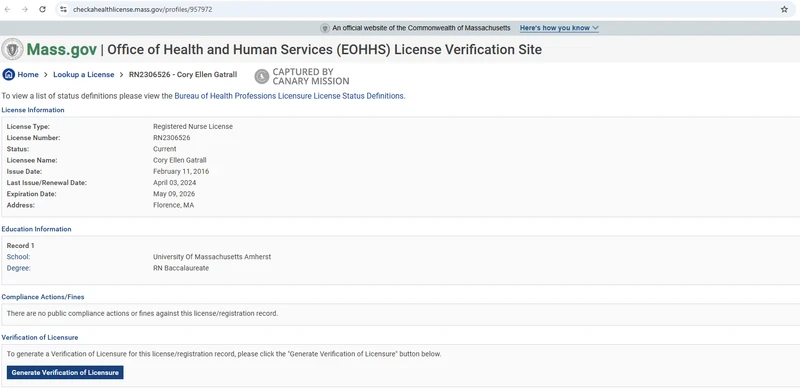Open the "Lookup a License" breadcrumb link

[x=84, y=75]
